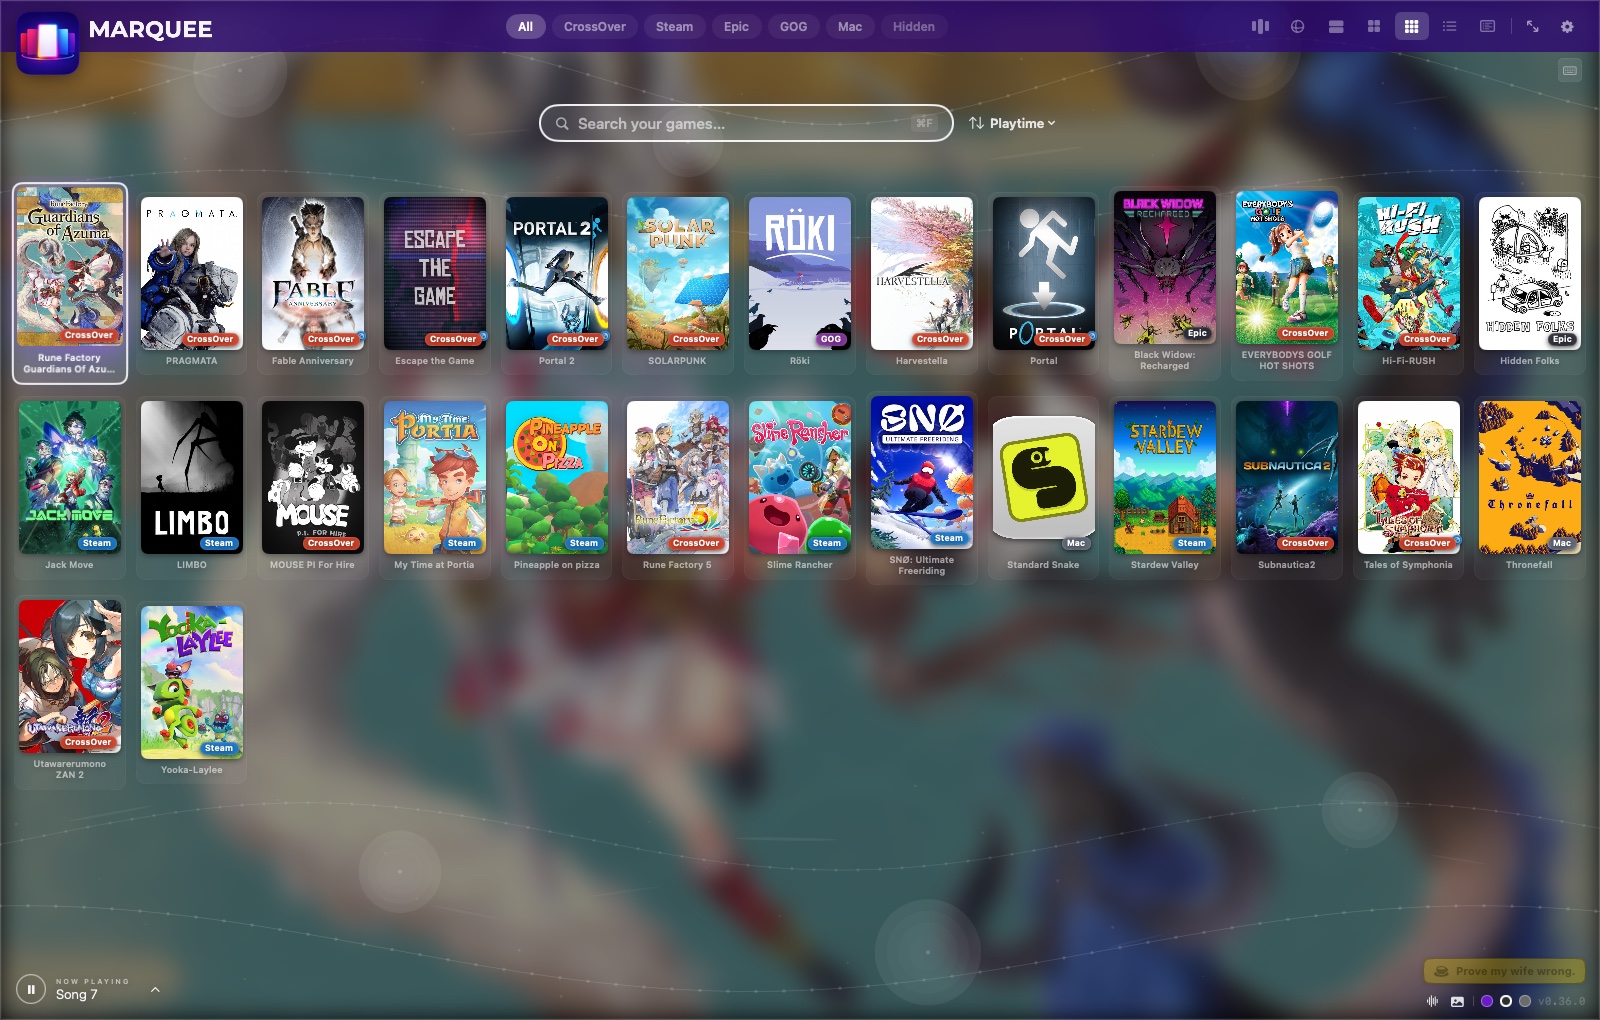Open the SOLARPUNK game cover

coord(678,273)
